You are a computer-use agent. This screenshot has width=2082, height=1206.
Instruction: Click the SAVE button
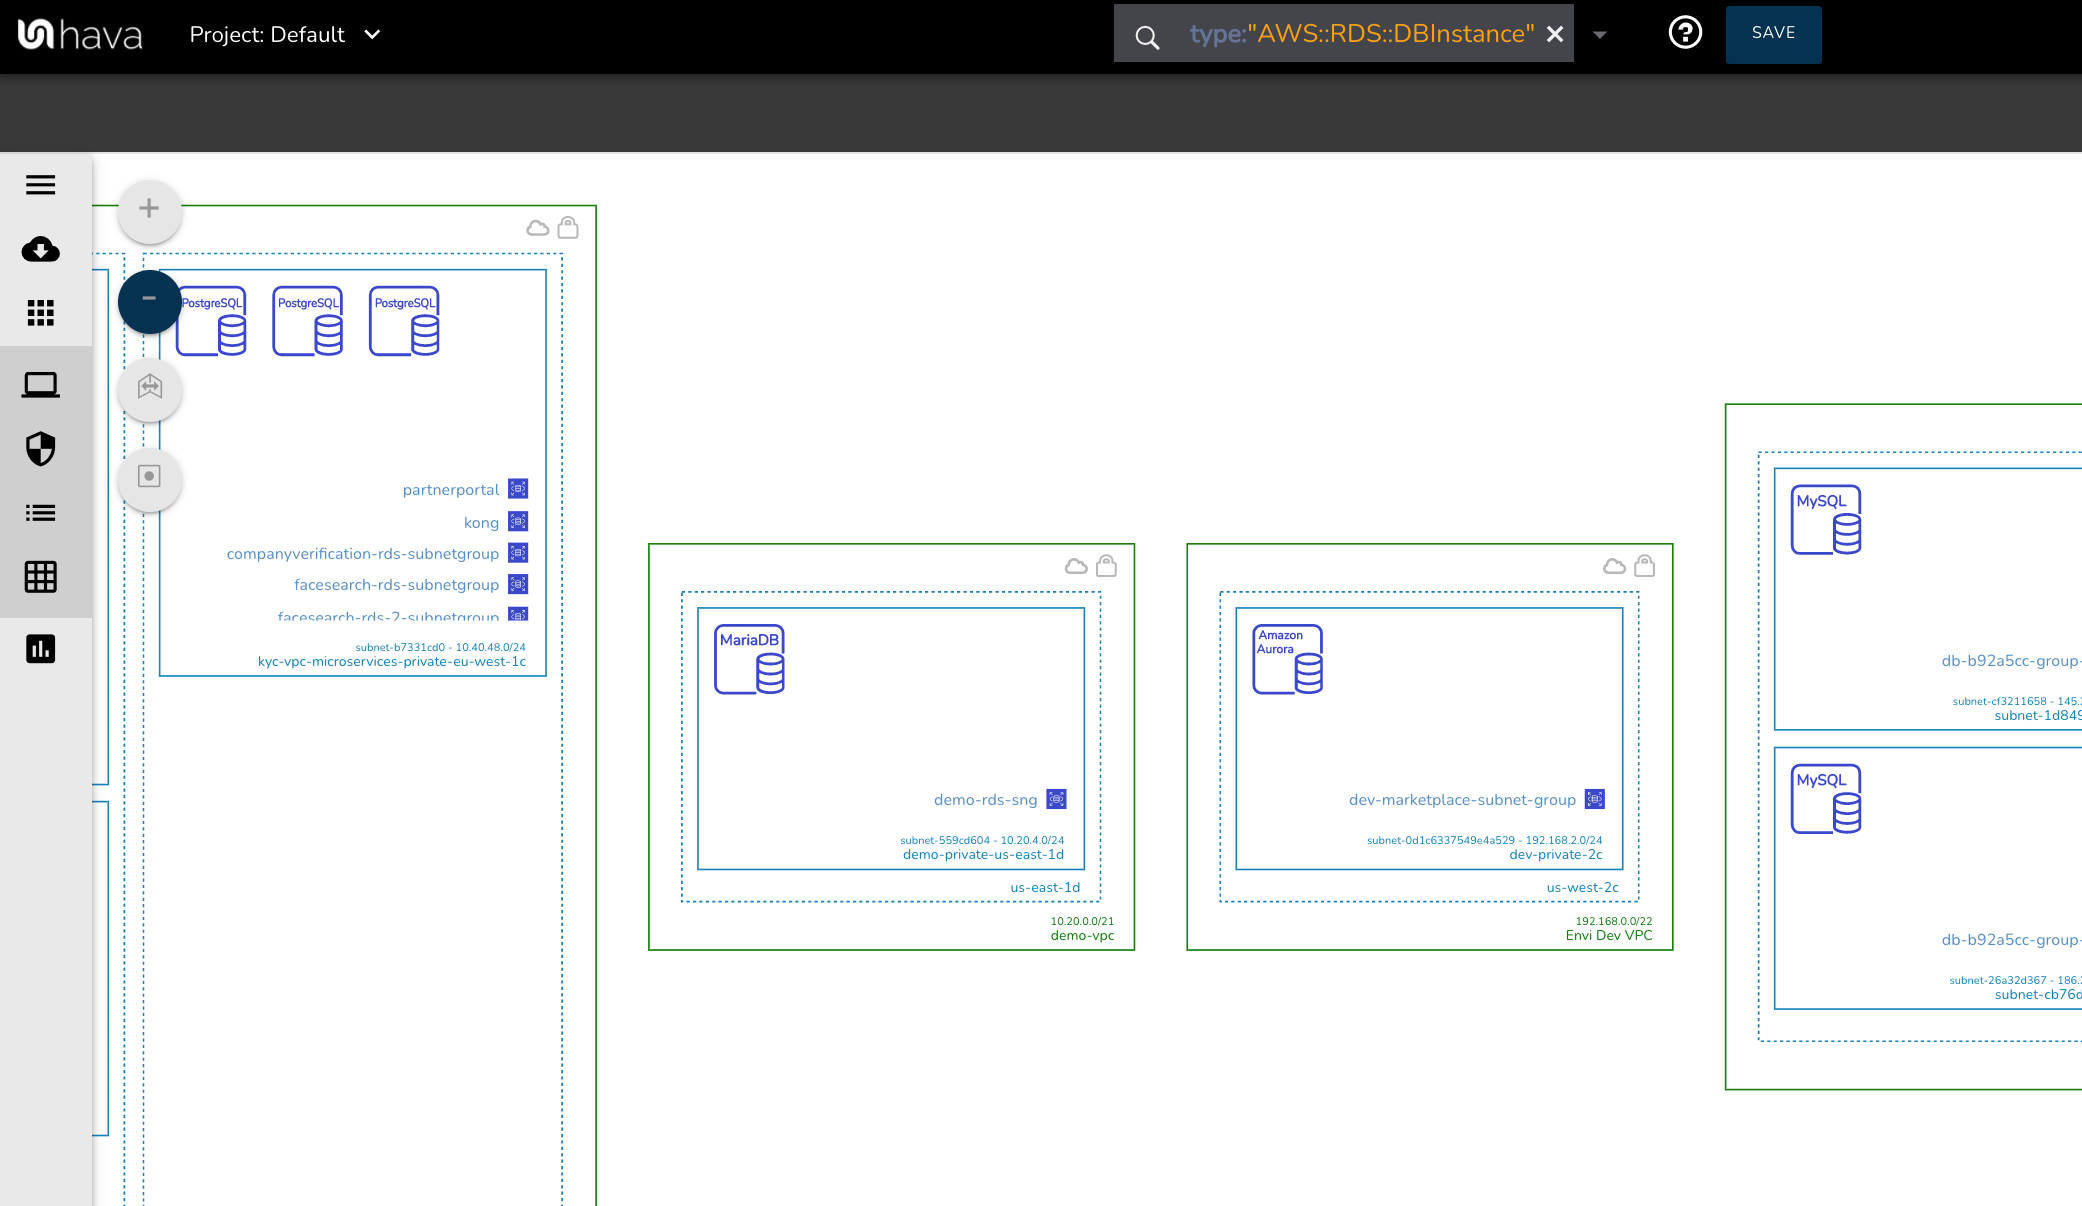(1773, 34)
